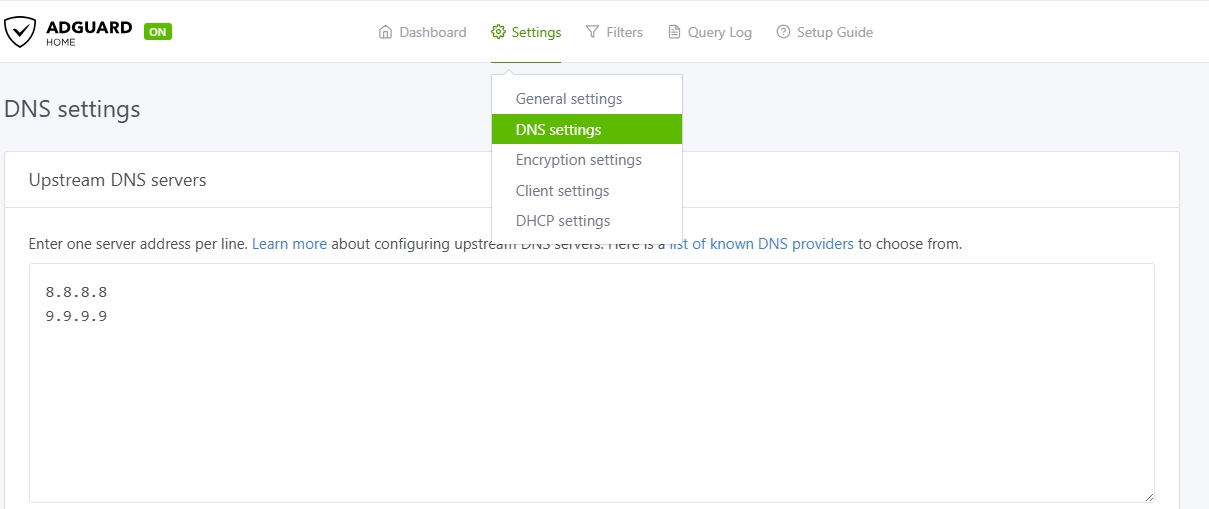Go to Encryption settings in the dropdown
This screenshot has width=1209, height=509.
[578, 160]
